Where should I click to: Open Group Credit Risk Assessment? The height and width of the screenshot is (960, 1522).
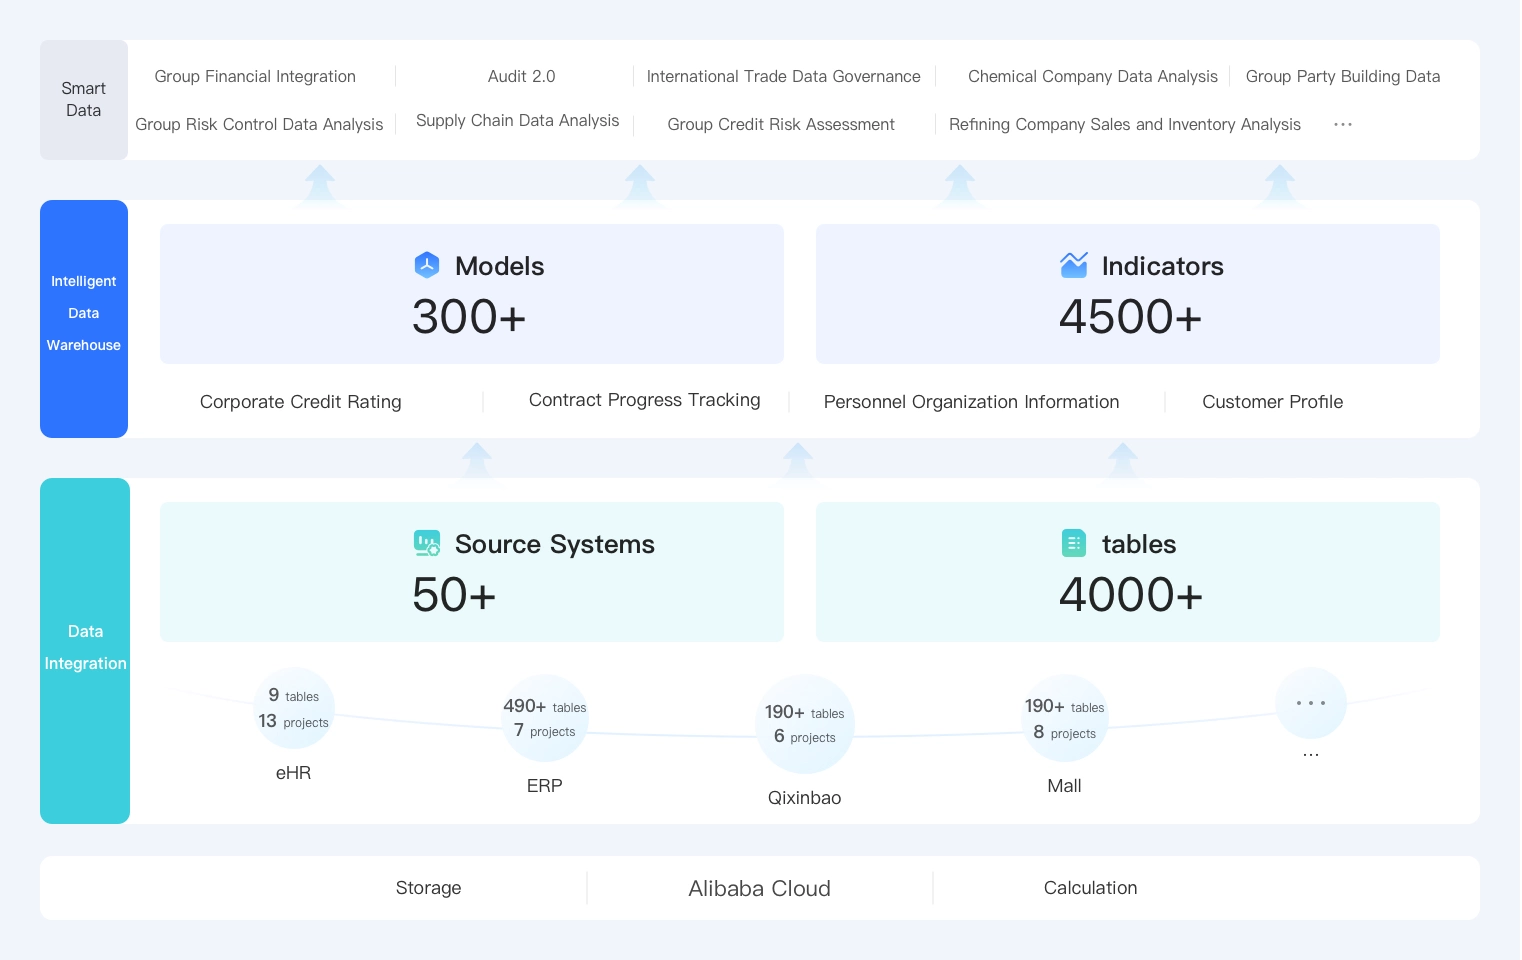coord(781,125)
